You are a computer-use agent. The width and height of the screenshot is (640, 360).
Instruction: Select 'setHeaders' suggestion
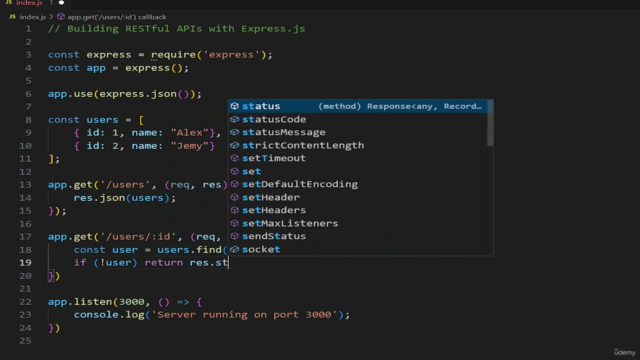pos(358,210)
